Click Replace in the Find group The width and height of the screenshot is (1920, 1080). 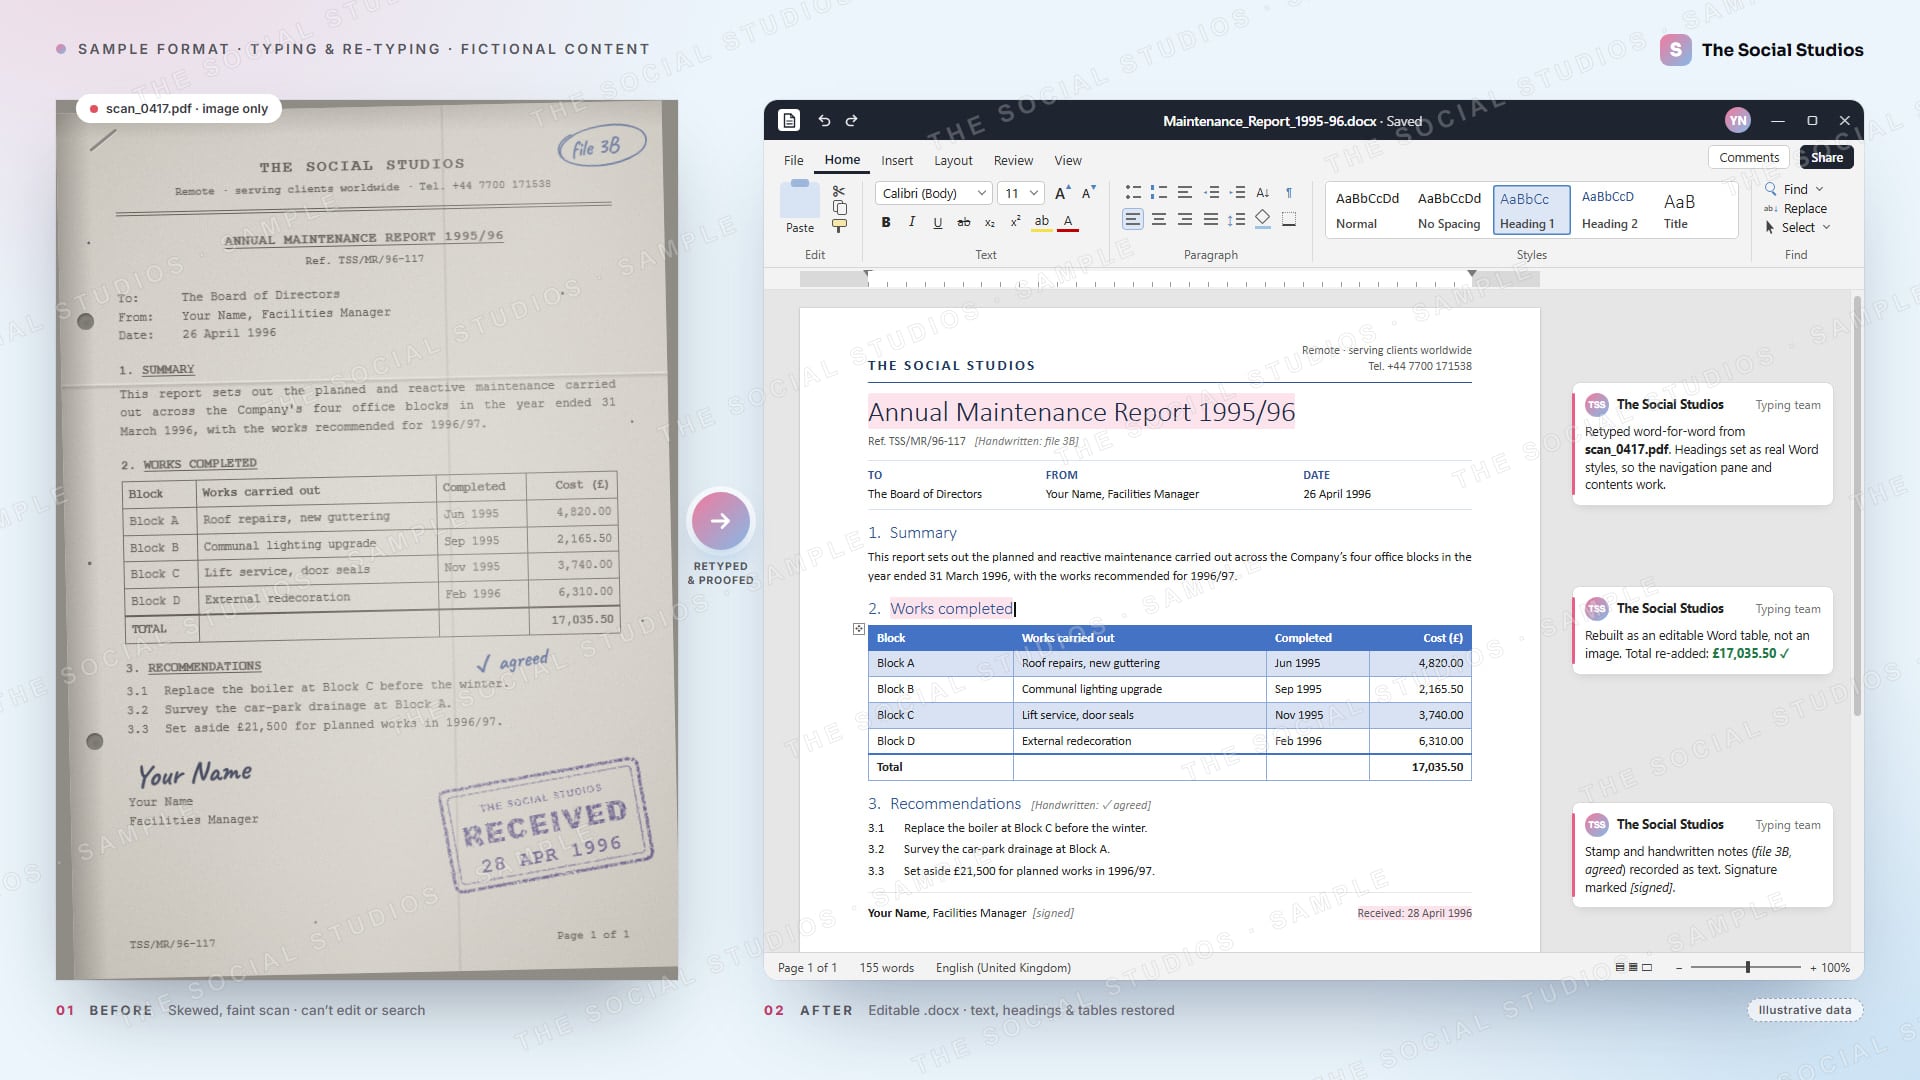[x=1796, y=208]
